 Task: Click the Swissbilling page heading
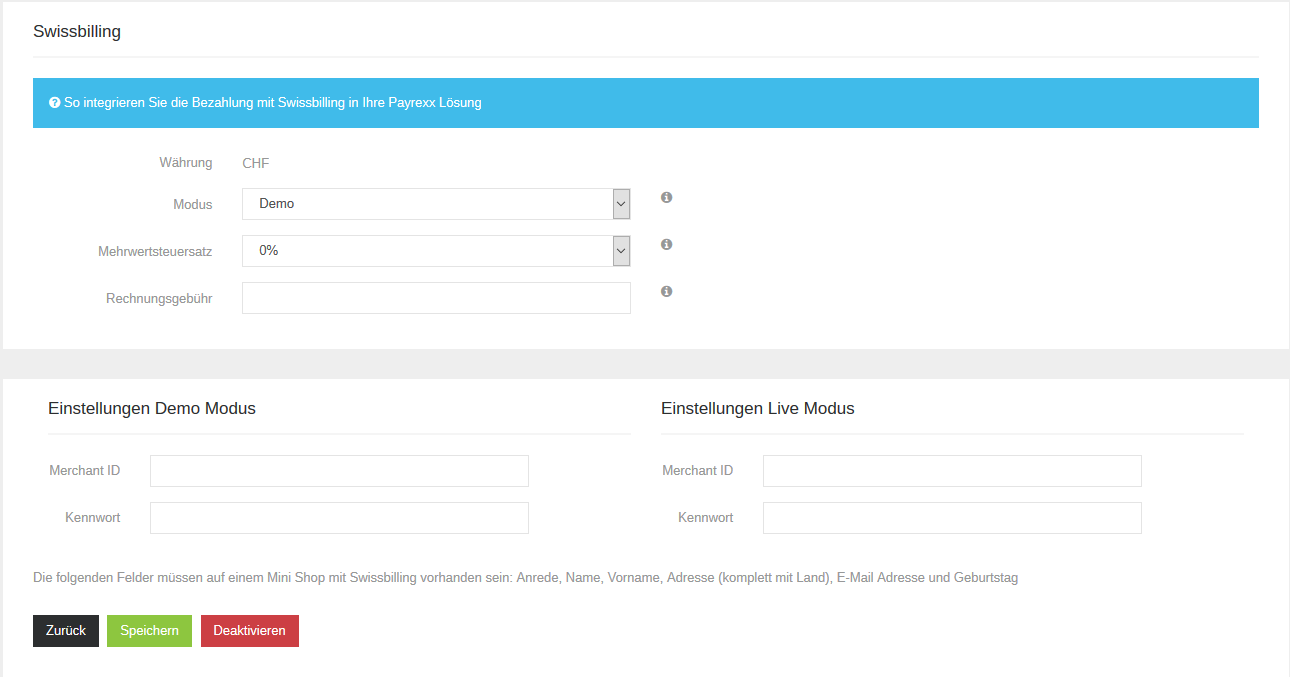tap(77, 31)
